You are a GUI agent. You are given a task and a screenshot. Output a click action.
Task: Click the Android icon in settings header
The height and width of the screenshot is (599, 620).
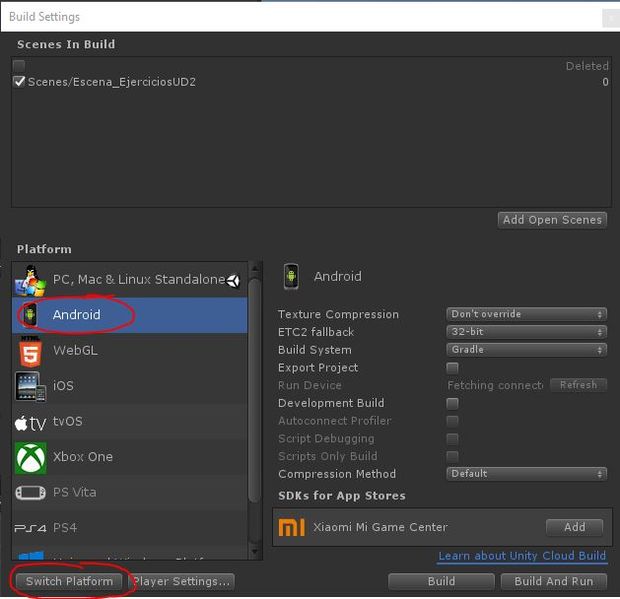(291, 276)
